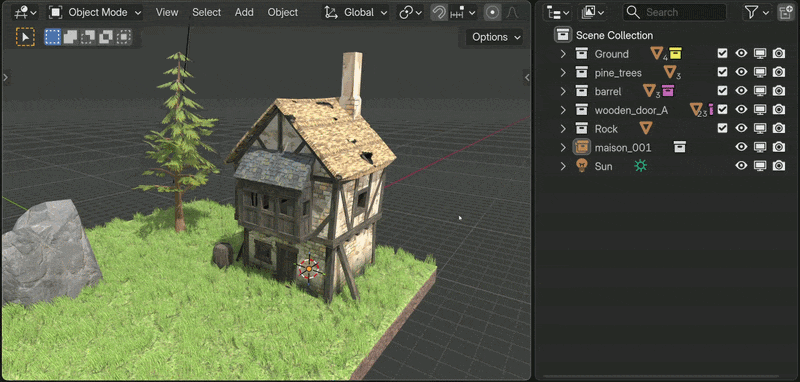Expand the barrel collection
The height and width of the screenshot is (382, 800).
point(563,91)
